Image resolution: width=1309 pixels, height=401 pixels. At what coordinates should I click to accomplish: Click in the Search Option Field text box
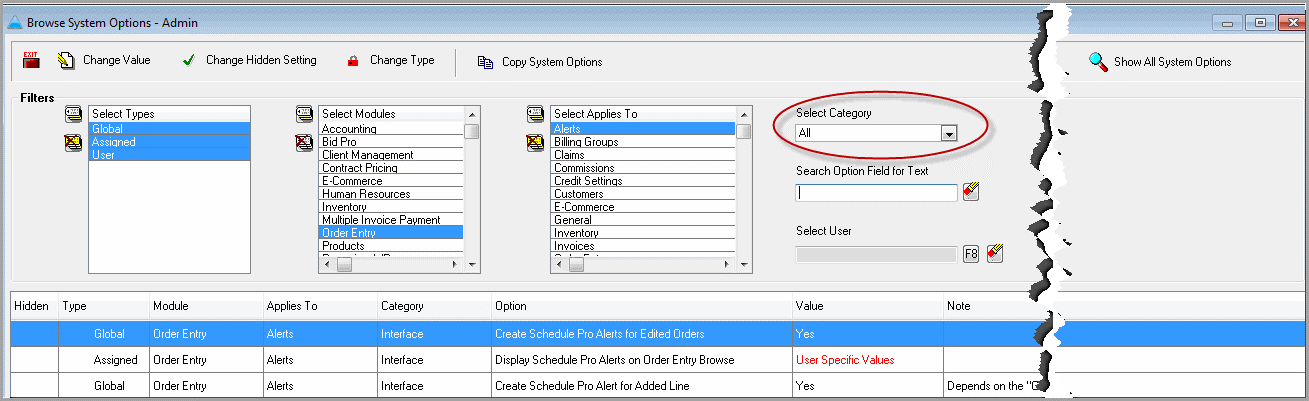(x=876, y=192)
